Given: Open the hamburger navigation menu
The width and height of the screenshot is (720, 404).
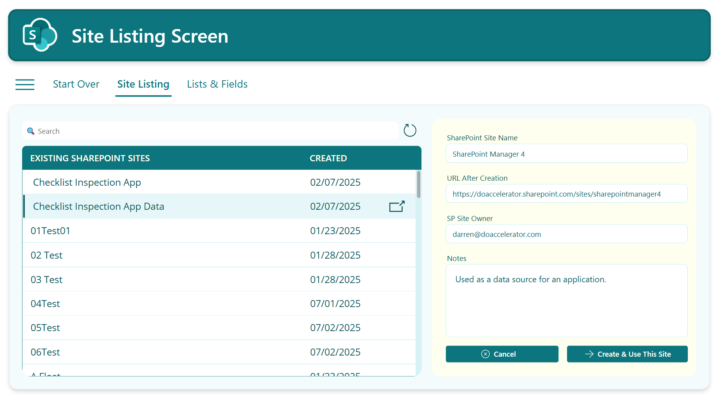Looking at the screenshot, I should pyautogui.click(x=25, y=85).
